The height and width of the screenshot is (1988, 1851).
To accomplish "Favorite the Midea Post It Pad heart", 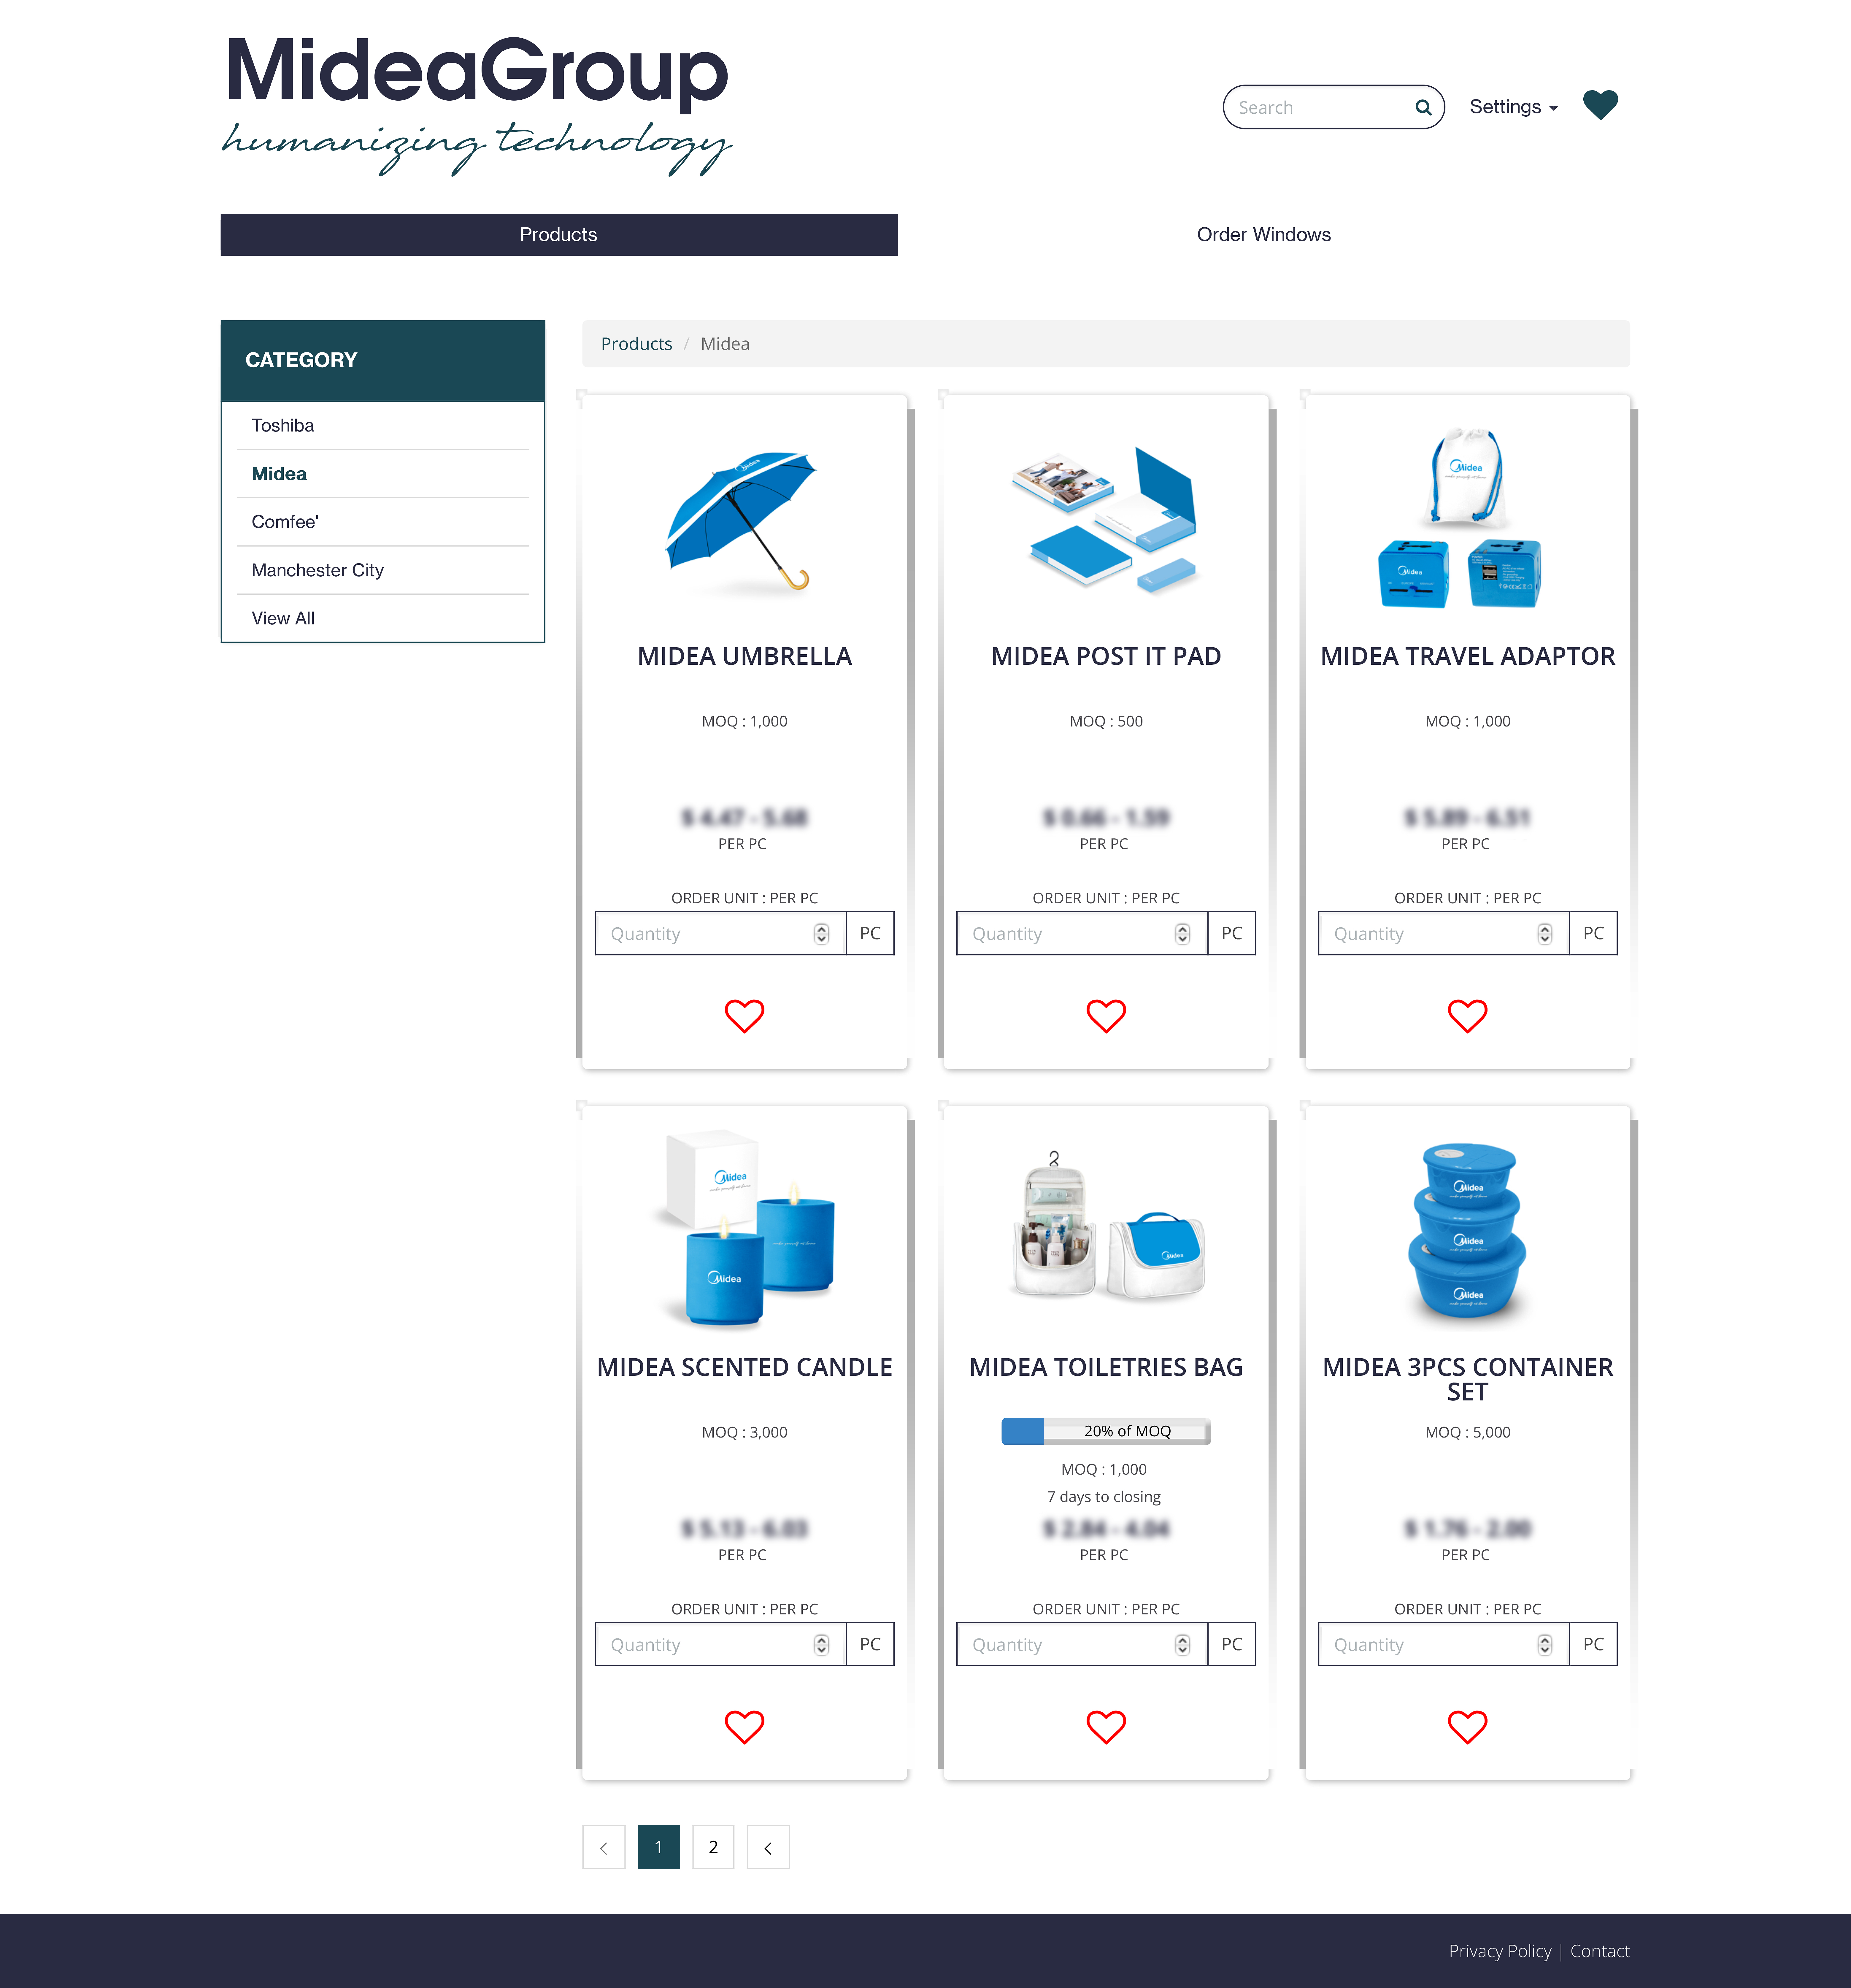I will tap(1106, 1016).
